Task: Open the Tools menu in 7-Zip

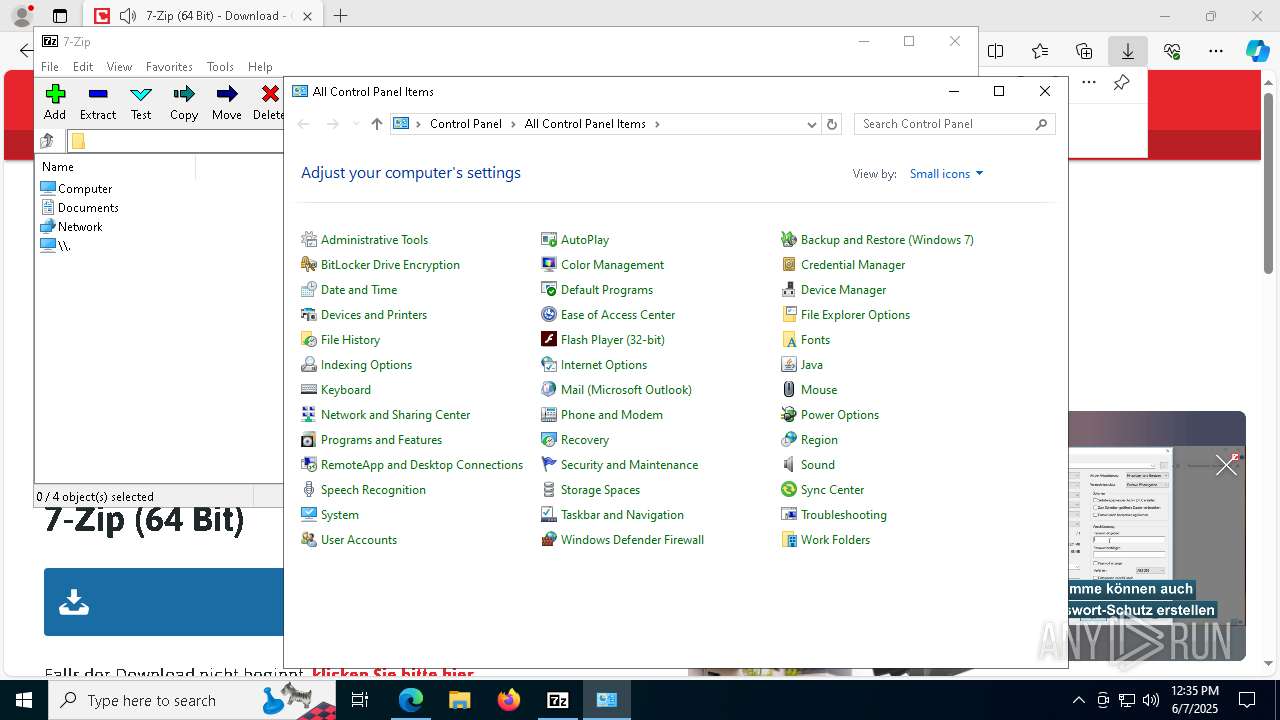Action: (220, 67)
